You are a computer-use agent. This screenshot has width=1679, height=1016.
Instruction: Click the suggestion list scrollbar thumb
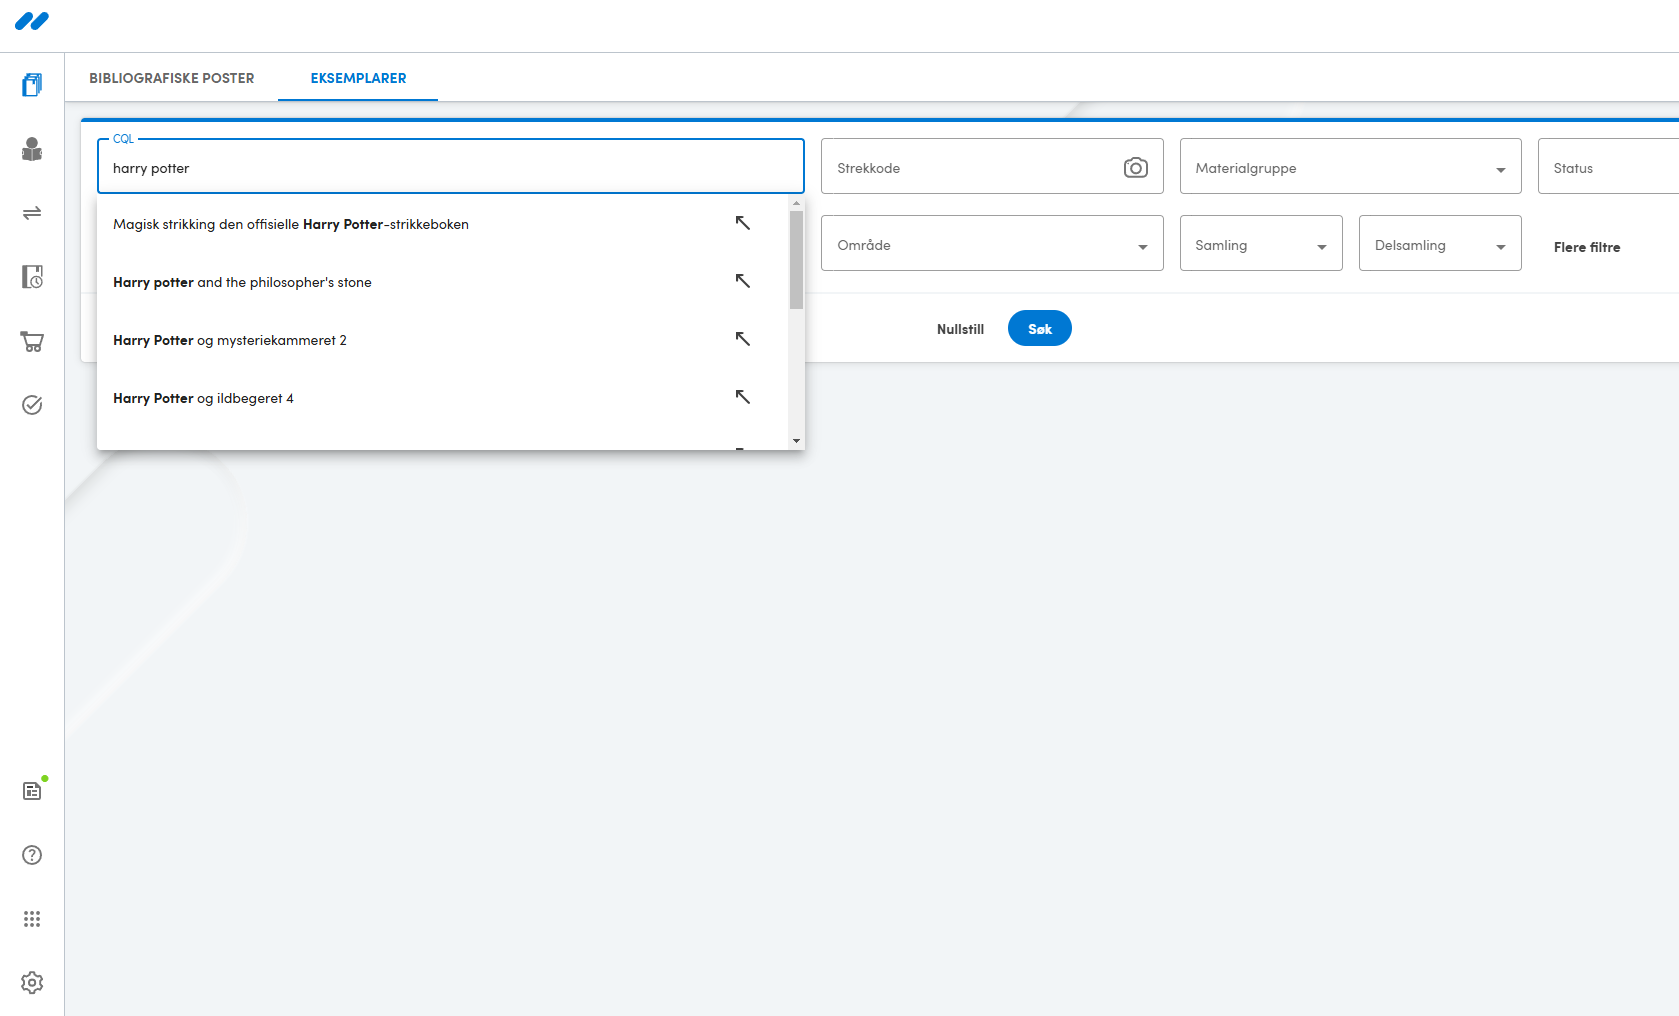point(796,260)
